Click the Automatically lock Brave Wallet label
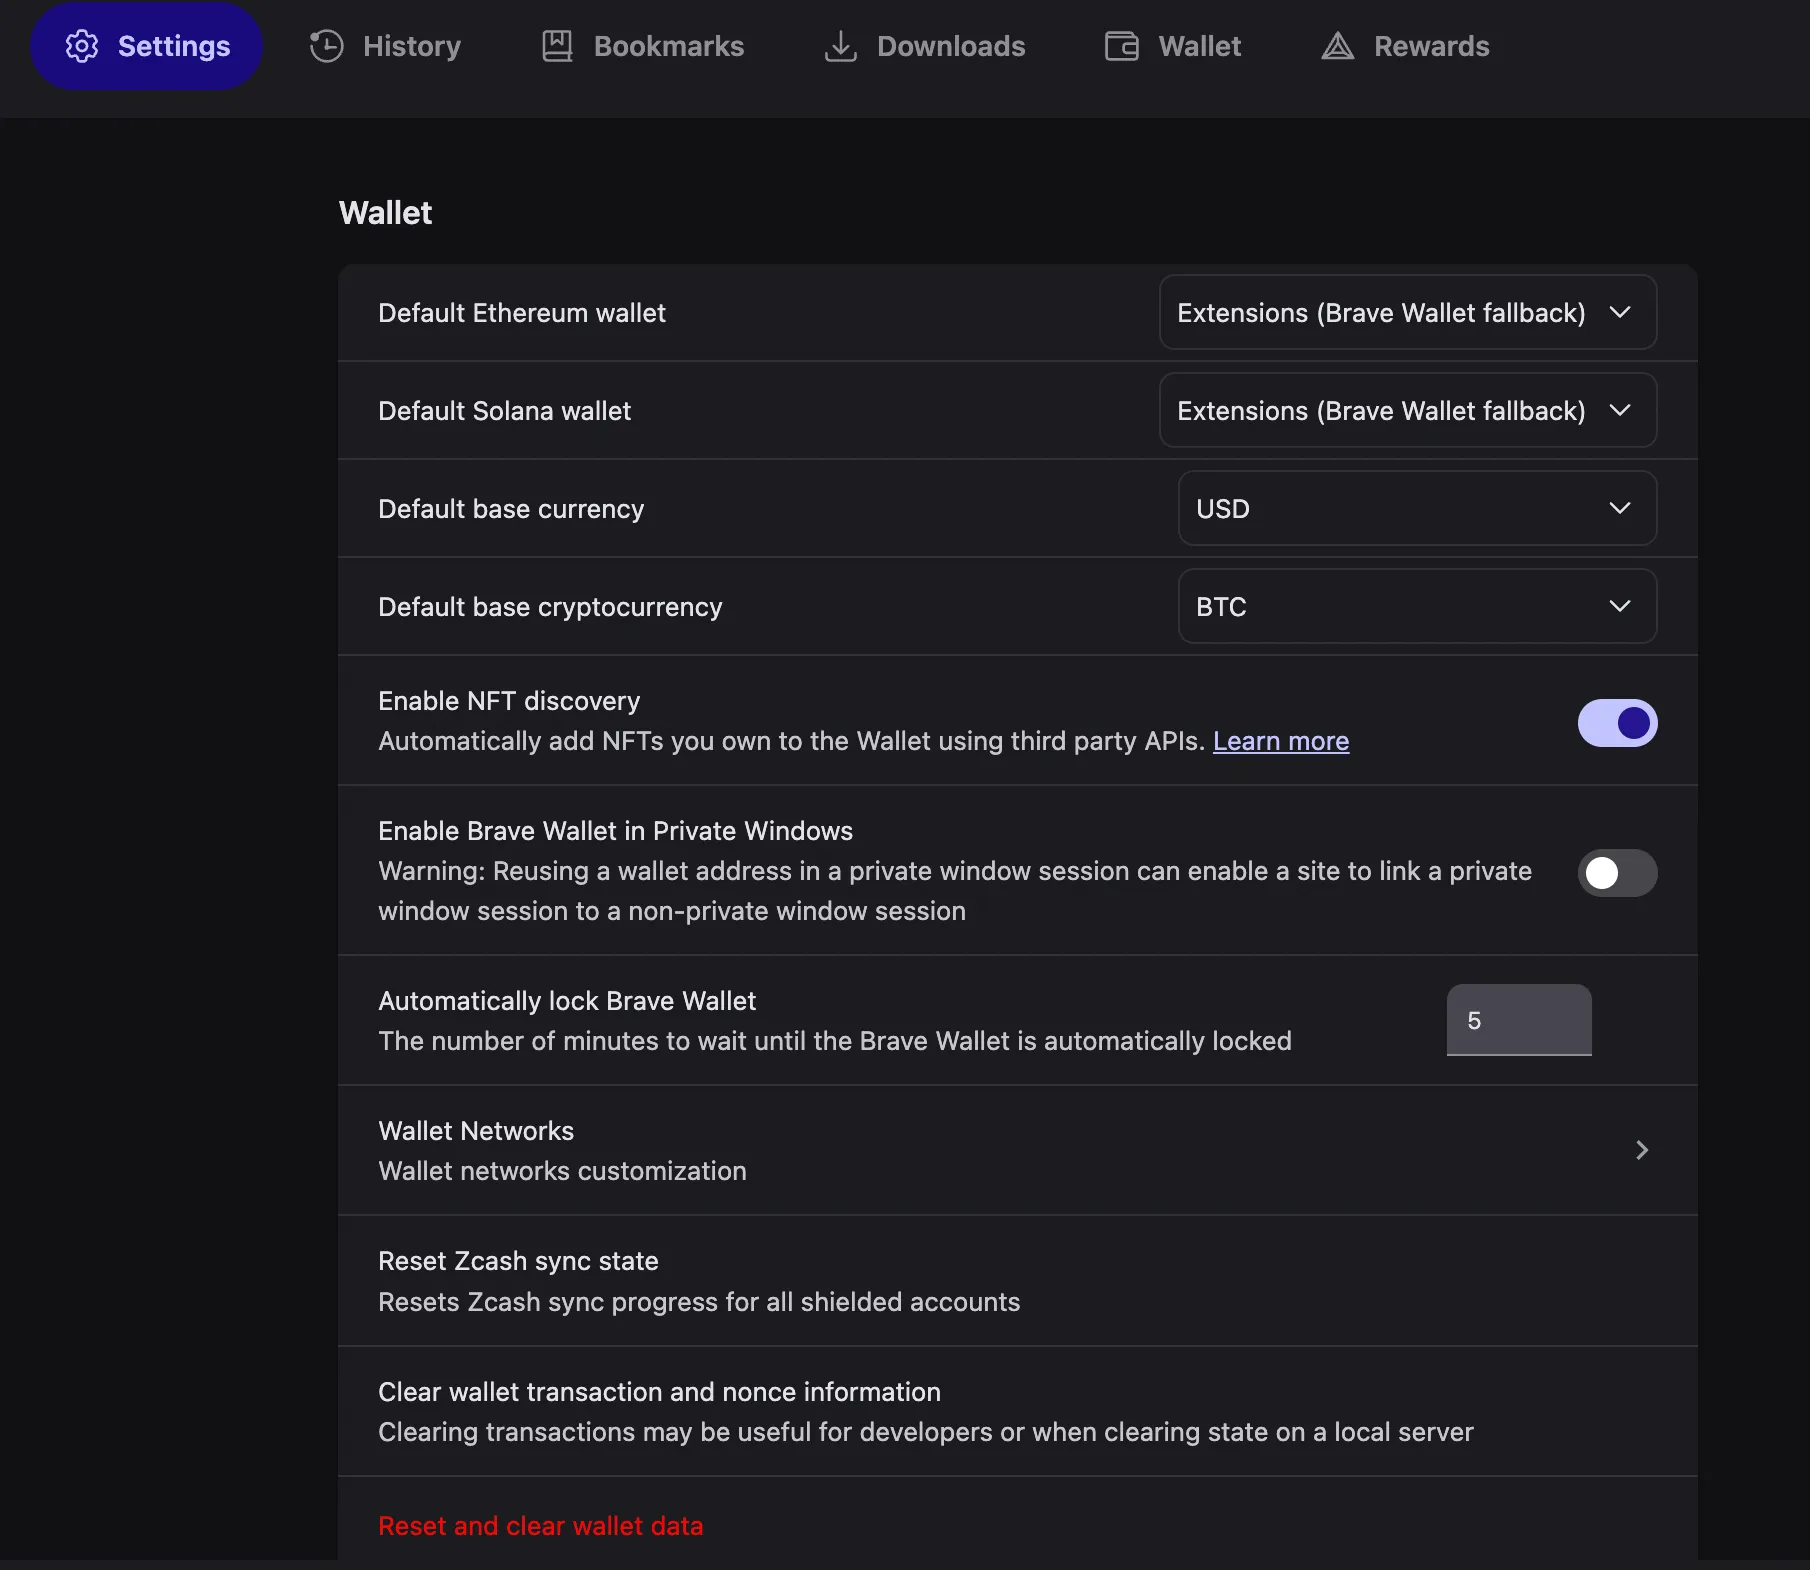The height and width of the screenshot is (1570, 1810). (567, 1001)
